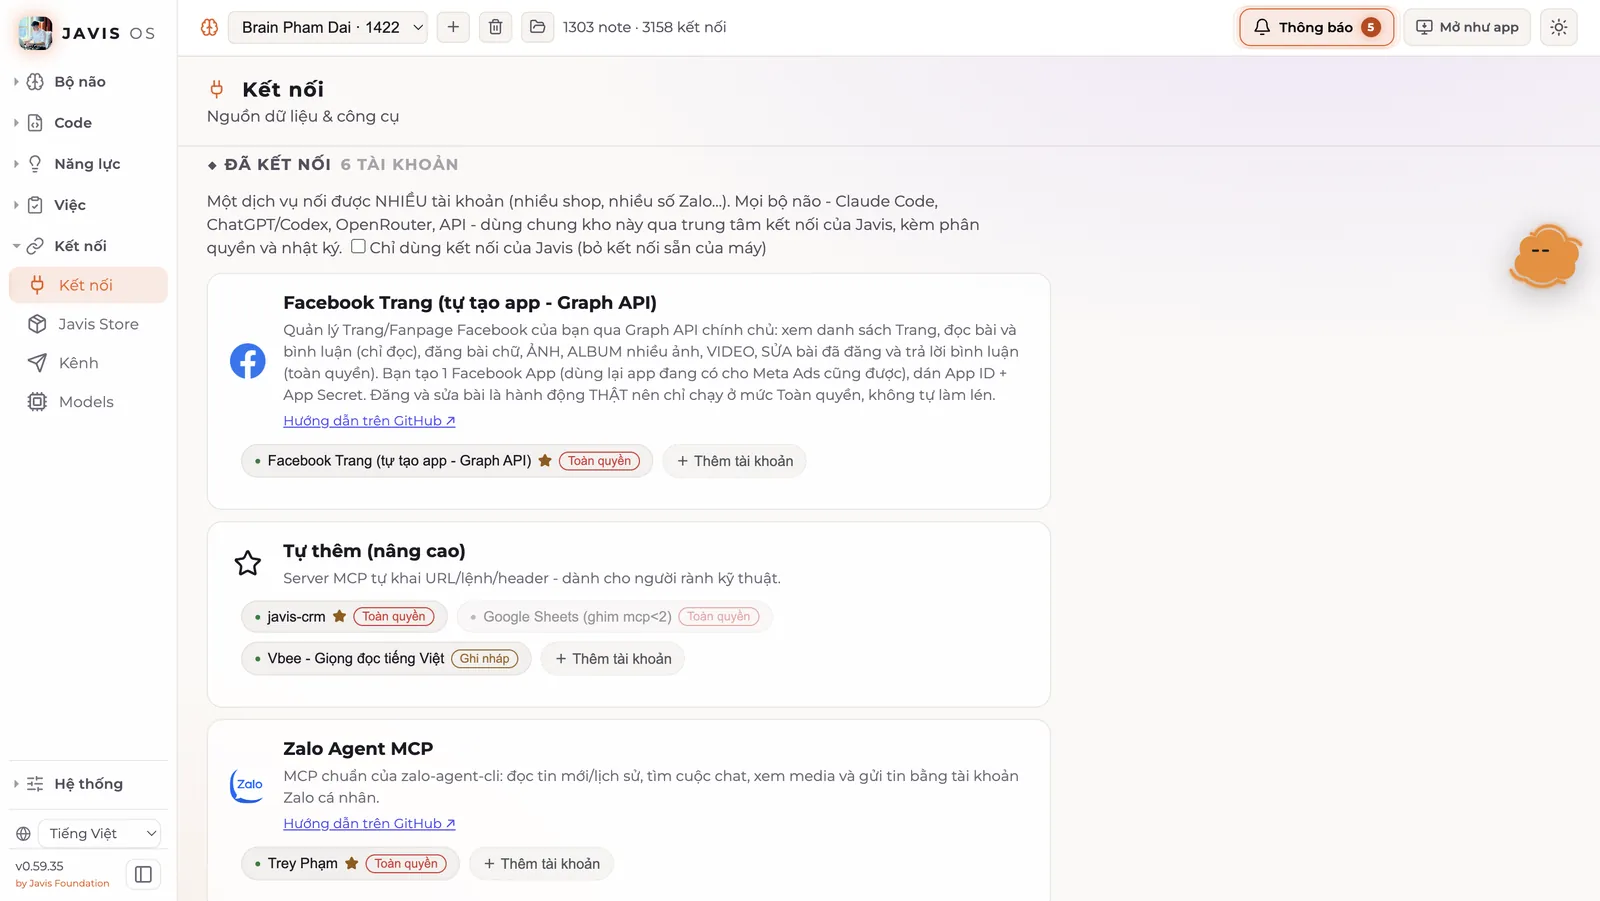Check 'Chỉ dùng kết nối của Javis' checkbox
Image resolution: width=1600 pixels, height=901 pixels.
point(358,246)
